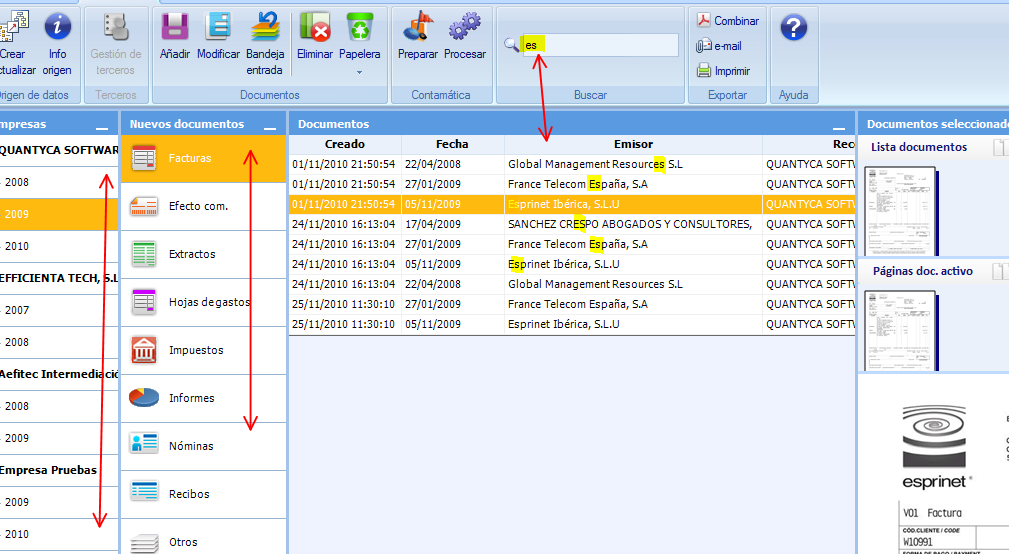Screen dimensions: 1009x554
Task: Select EFFICIENTA TECH company node
Action: tap(59, 279)
